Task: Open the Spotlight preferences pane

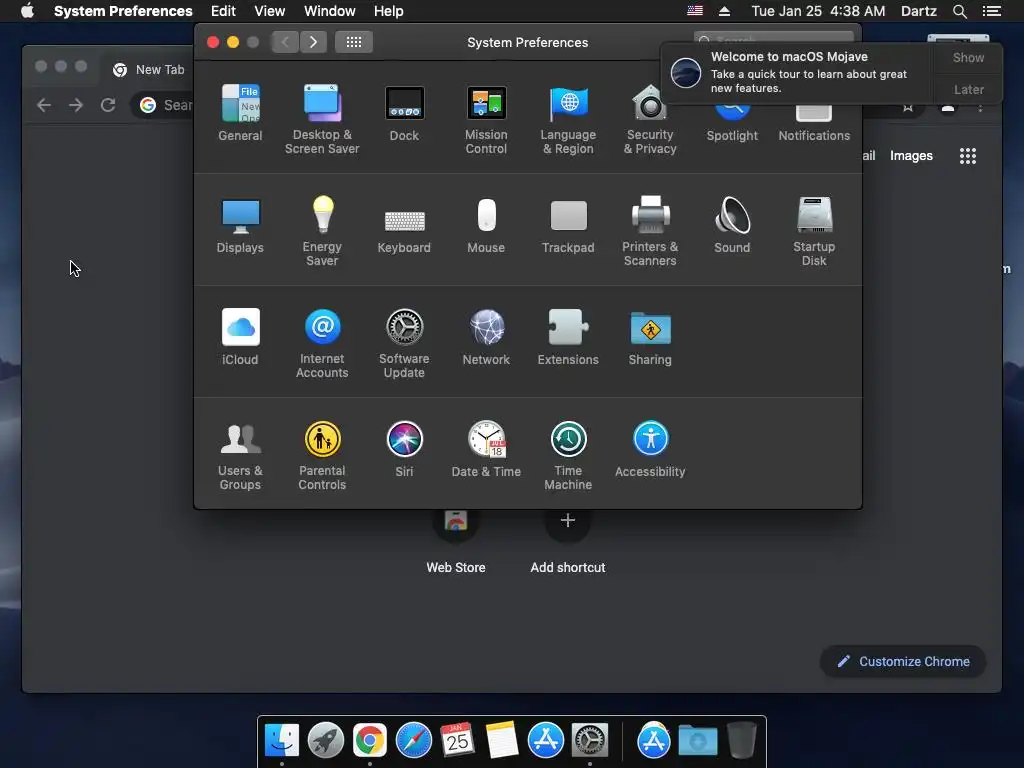Action: 732,124
